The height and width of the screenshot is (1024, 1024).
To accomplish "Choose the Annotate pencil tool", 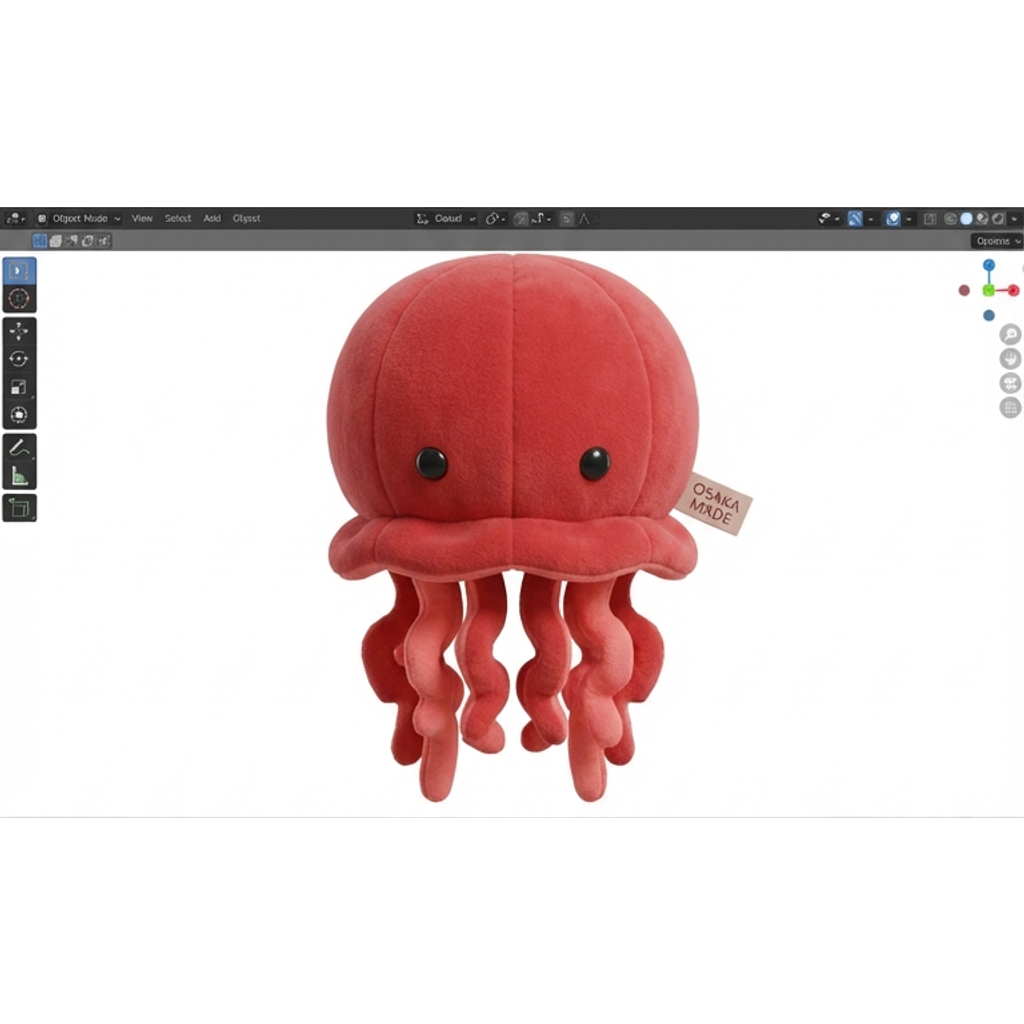I will pos(19,448).
